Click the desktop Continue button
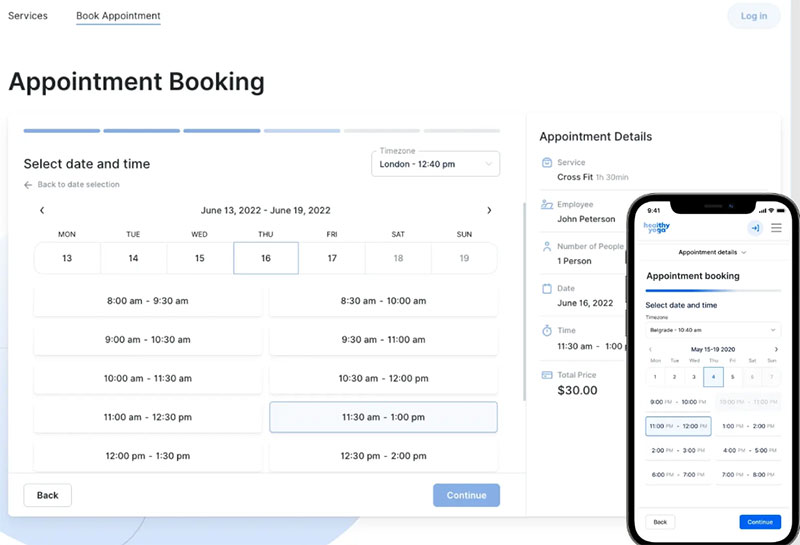Screen dimensions: 800x545 466,496
